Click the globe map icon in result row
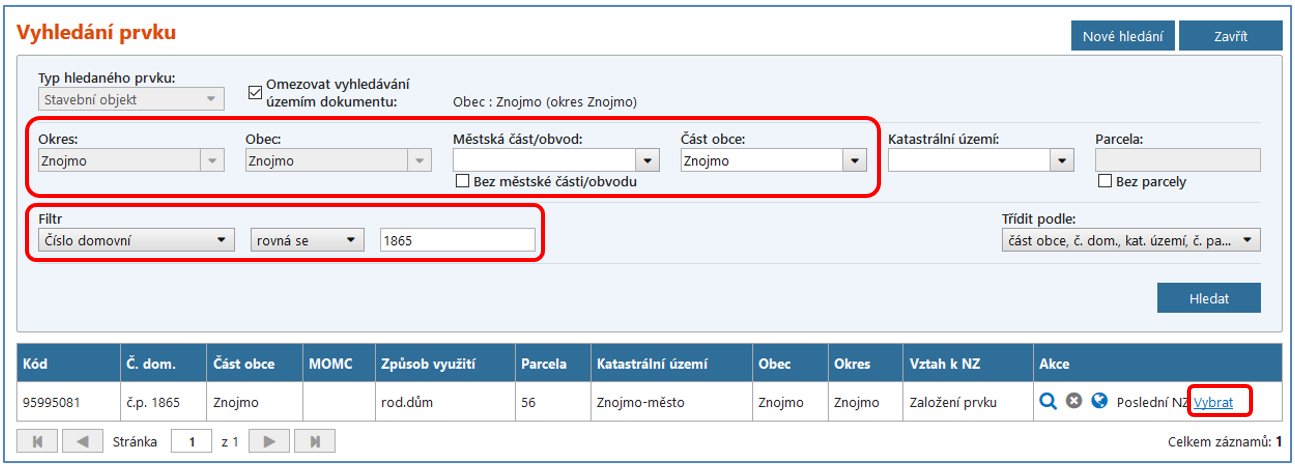 pyautogui.click(x=1100, y=401)
